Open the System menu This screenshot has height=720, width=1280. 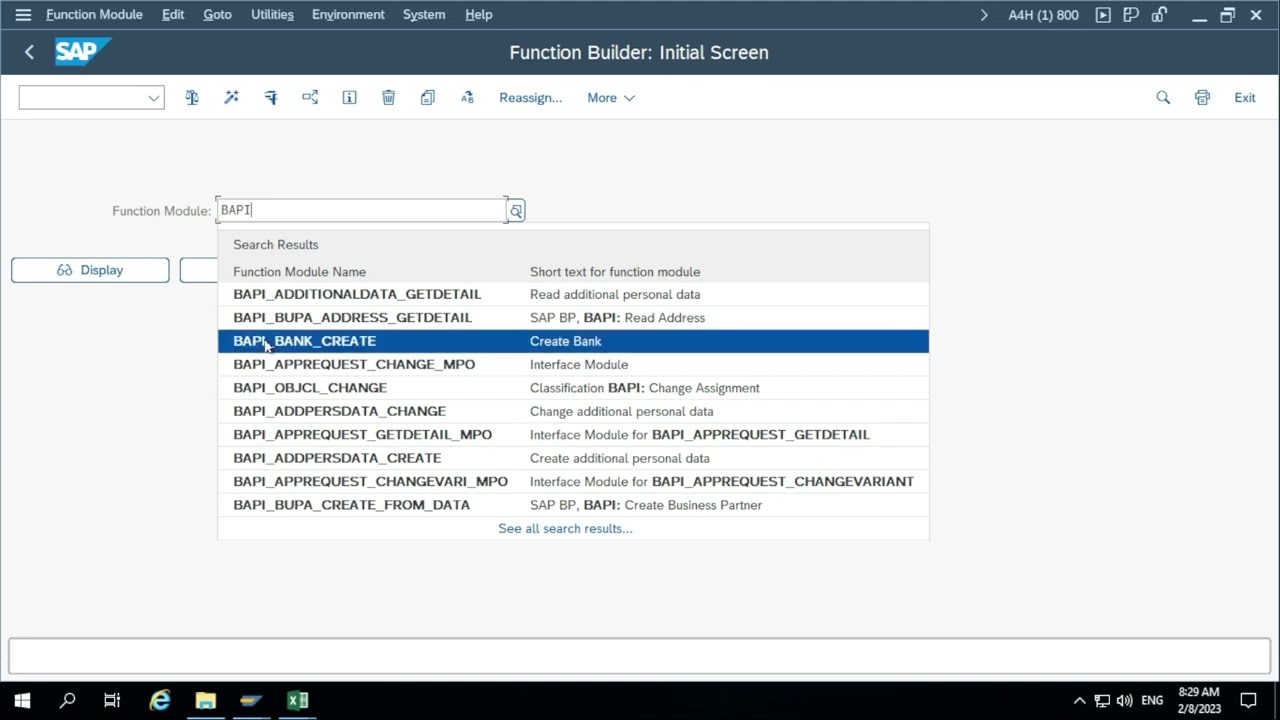[x=424, y=15]
